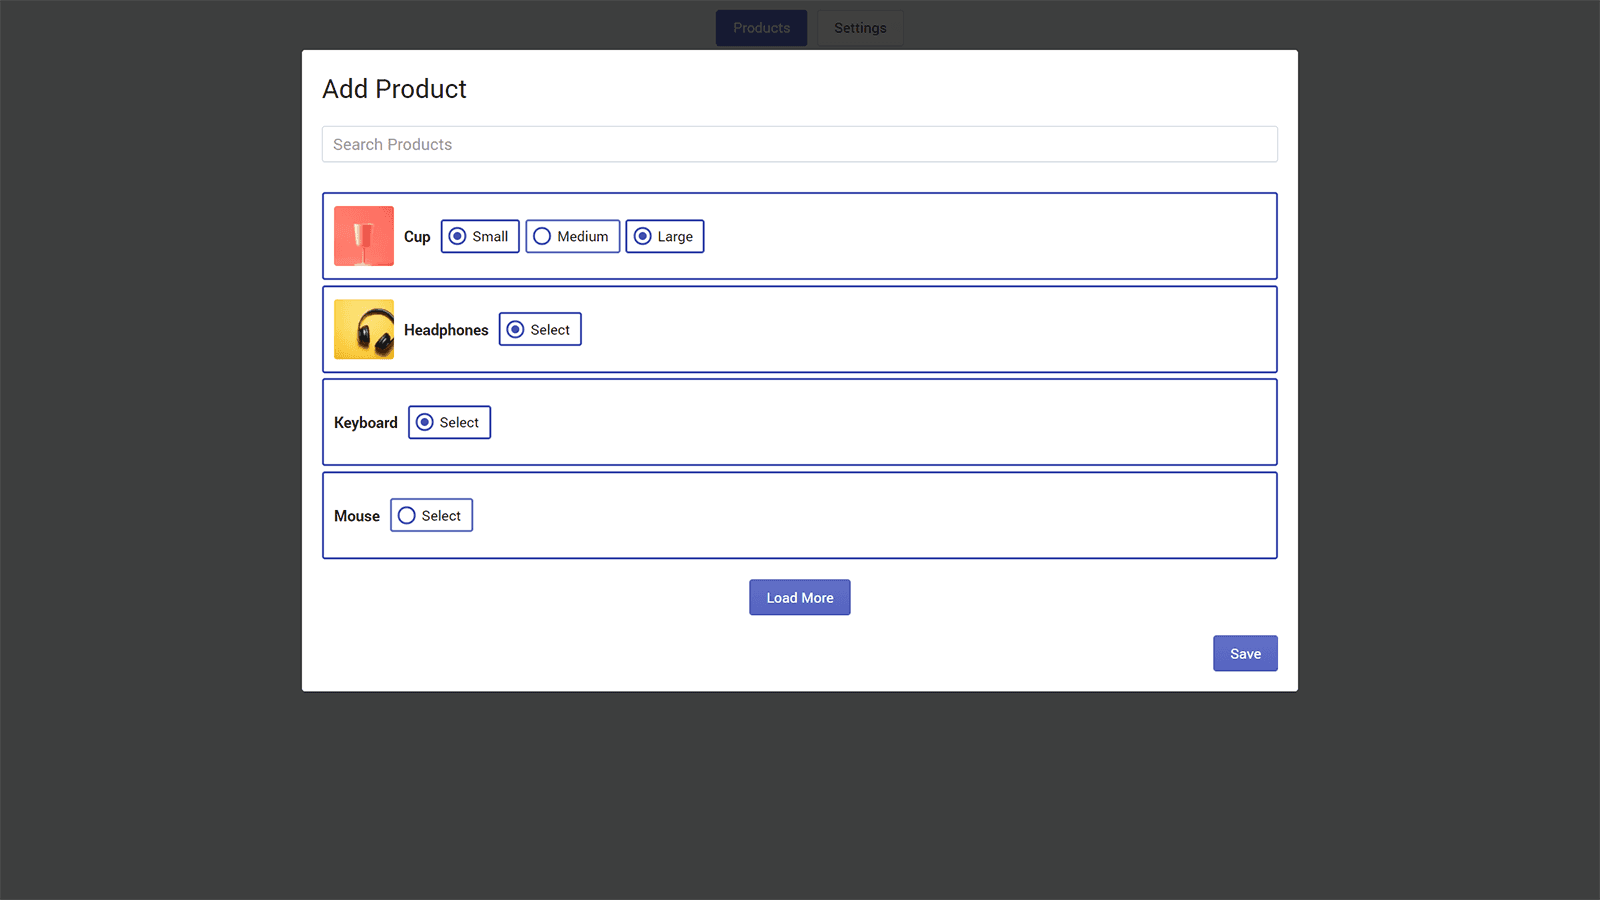Click the Cup product row

(x=1000, y=236)
